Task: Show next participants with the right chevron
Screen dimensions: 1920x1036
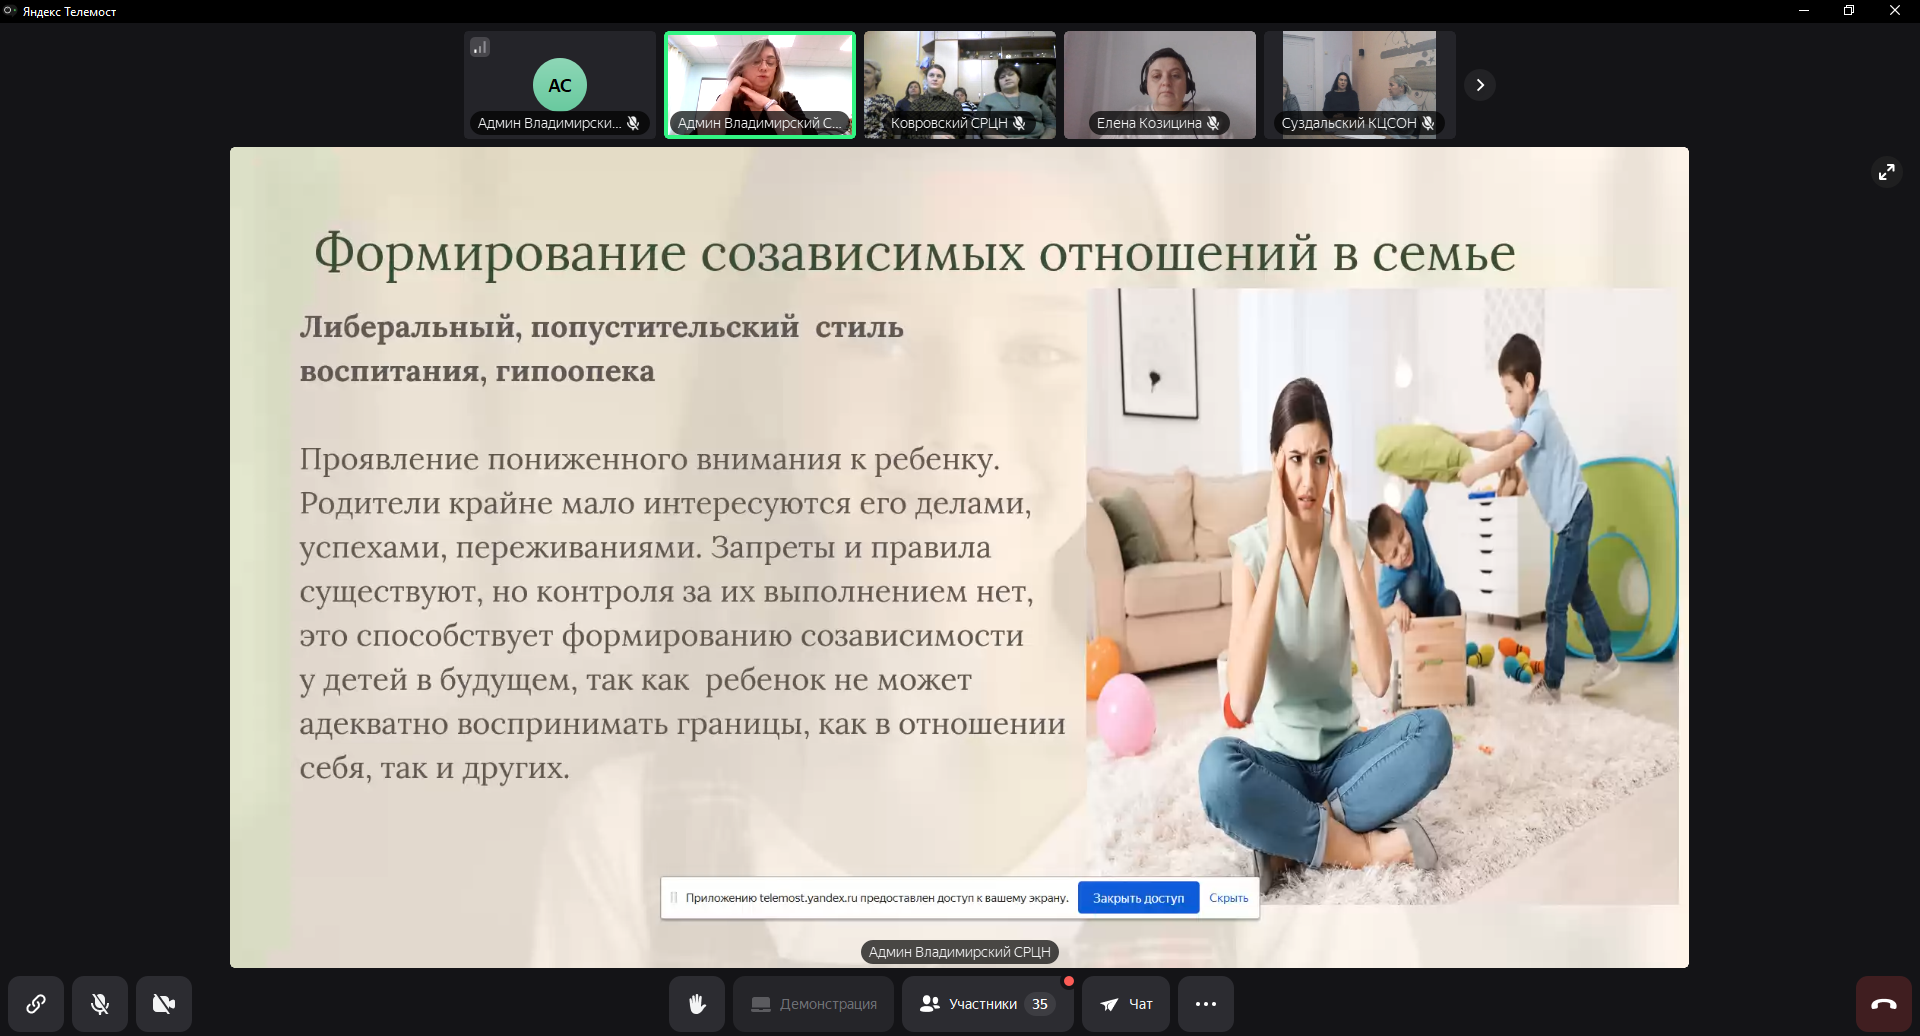Action: click(x=1480, y=85)
